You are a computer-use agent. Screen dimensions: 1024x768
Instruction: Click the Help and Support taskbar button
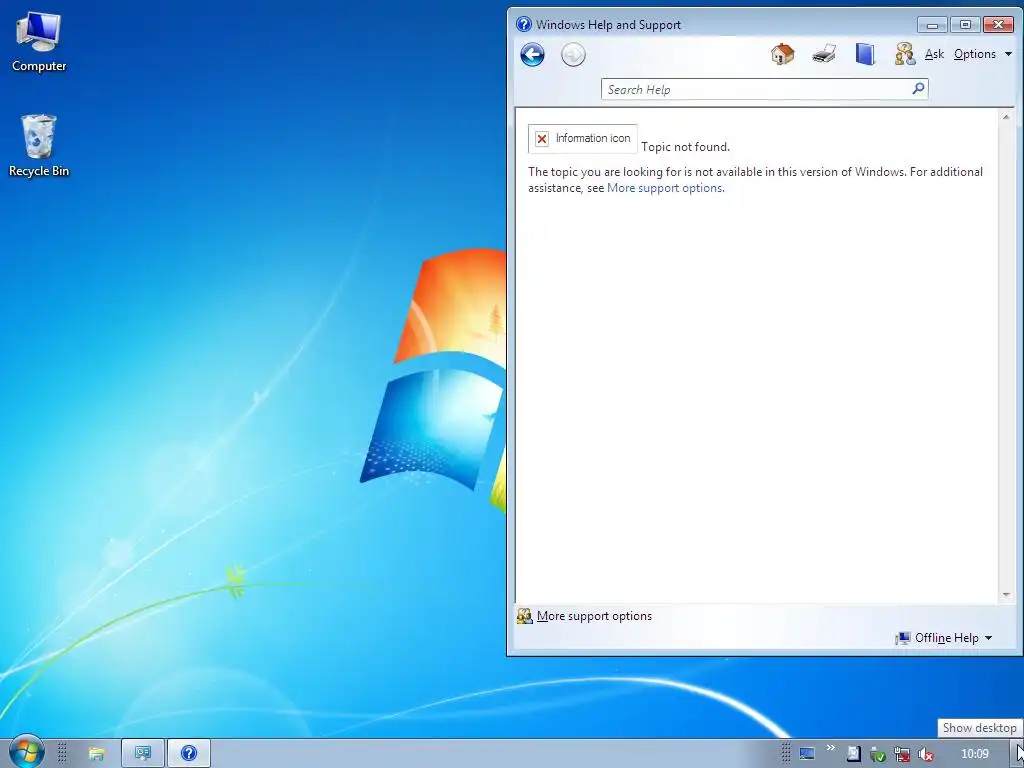coord(189,754)
